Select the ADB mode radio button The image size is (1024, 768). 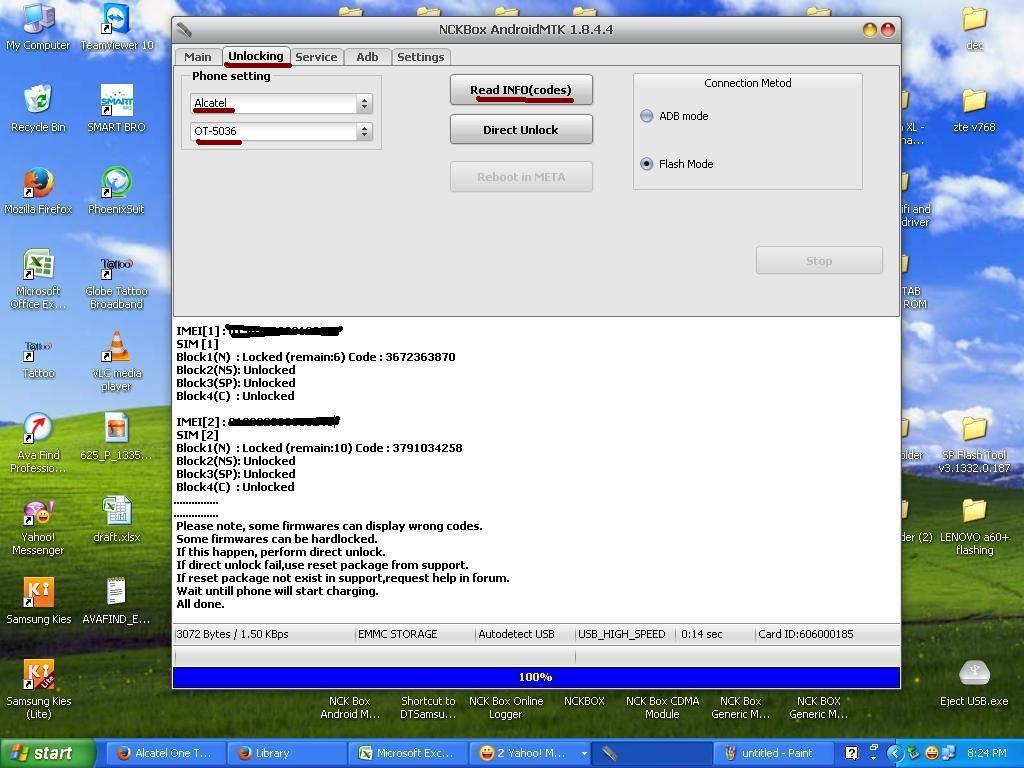coord(647,116)
